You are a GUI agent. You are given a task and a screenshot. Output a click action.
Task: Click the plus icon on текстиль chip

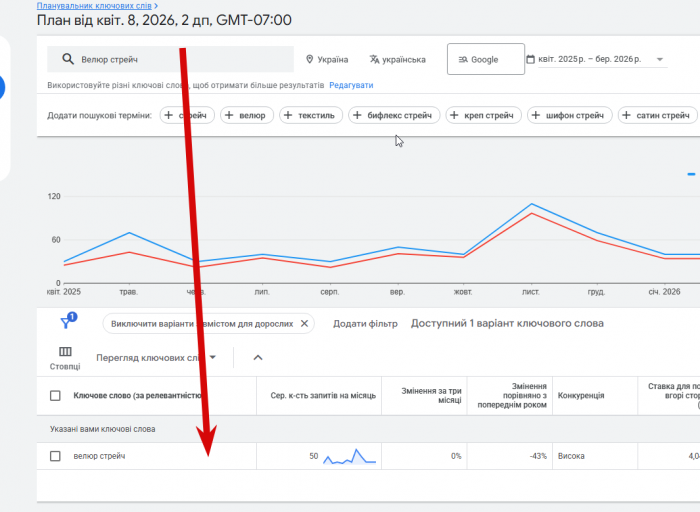pyautogui.click(x=288, y=115)
